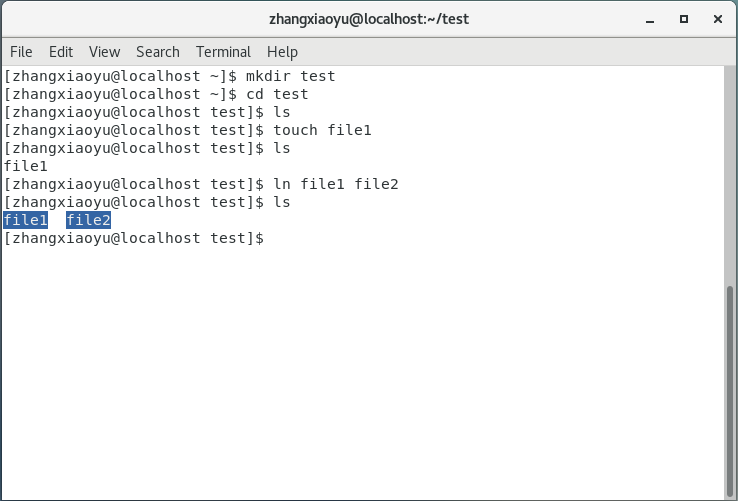Click the window title zhangxiaoyu@localhost:~/test

pyautogui.click(x=368, y=19)
